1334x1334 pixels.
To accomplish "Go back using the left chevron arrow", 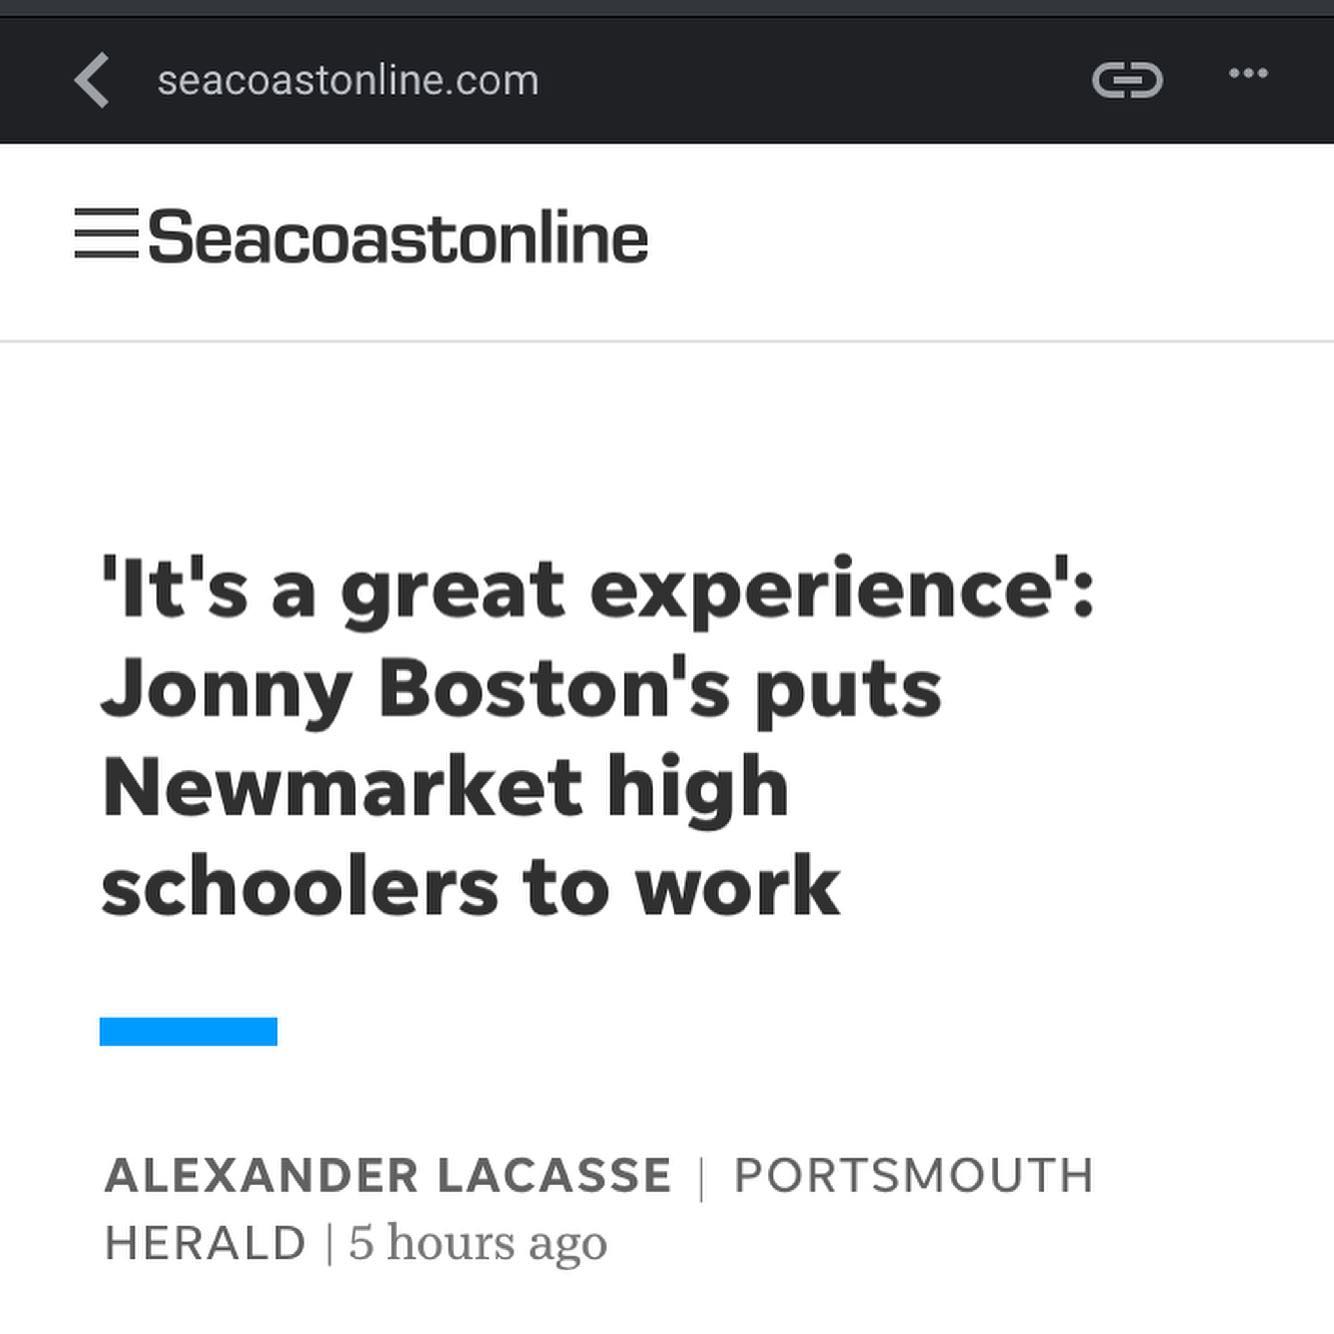I will pyautogui.click(x=92, y=80).
